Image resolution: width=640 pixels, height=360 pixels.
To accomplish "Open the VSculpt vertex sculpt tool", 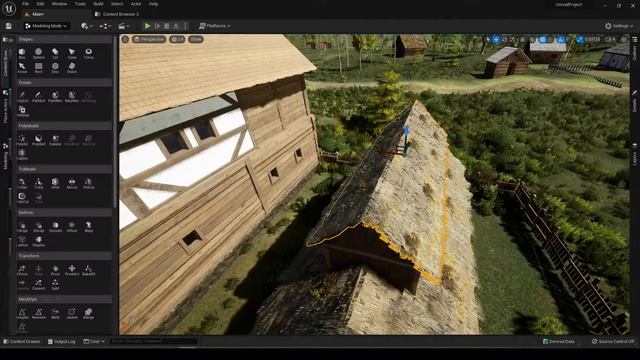I will coord(22,227).
